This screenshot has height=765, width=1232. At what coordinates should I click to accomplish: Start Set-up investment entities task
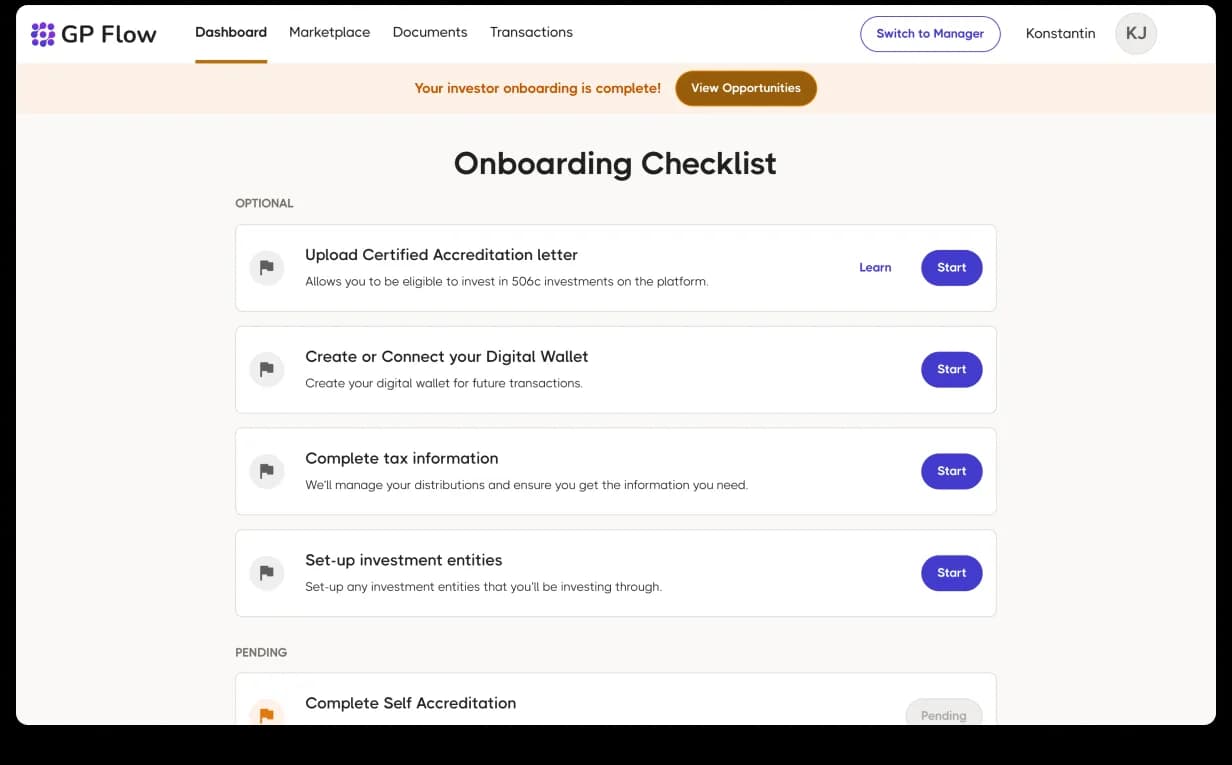point(952,573)
